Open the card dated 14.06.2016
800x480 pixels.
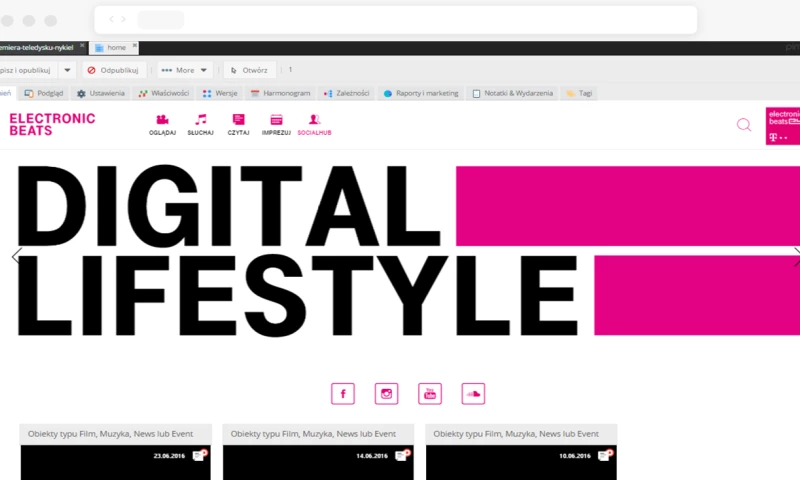(x=318, y=462)
